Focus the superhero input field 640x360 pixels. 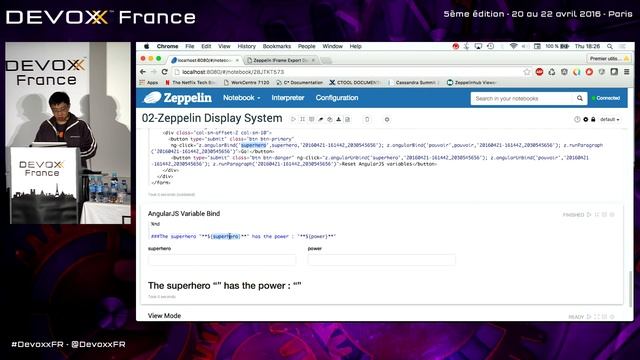pos(222,260)
